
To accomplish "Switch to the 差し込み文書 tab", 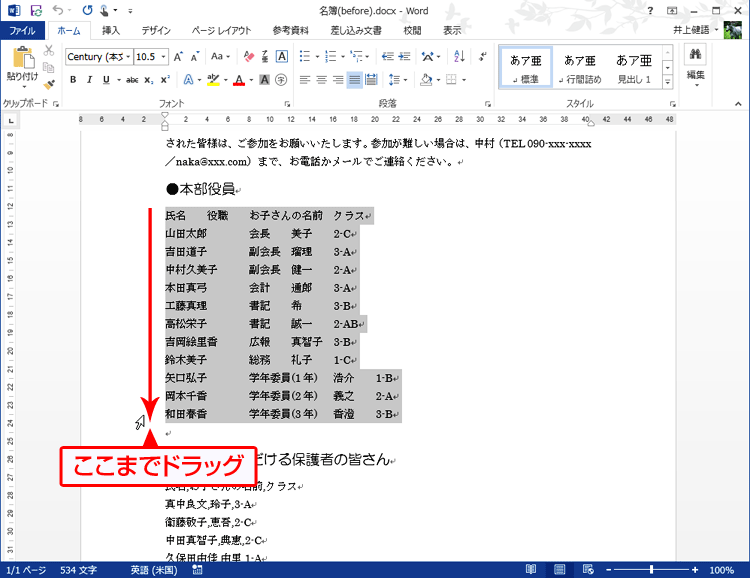I will (x=356, y=31).
